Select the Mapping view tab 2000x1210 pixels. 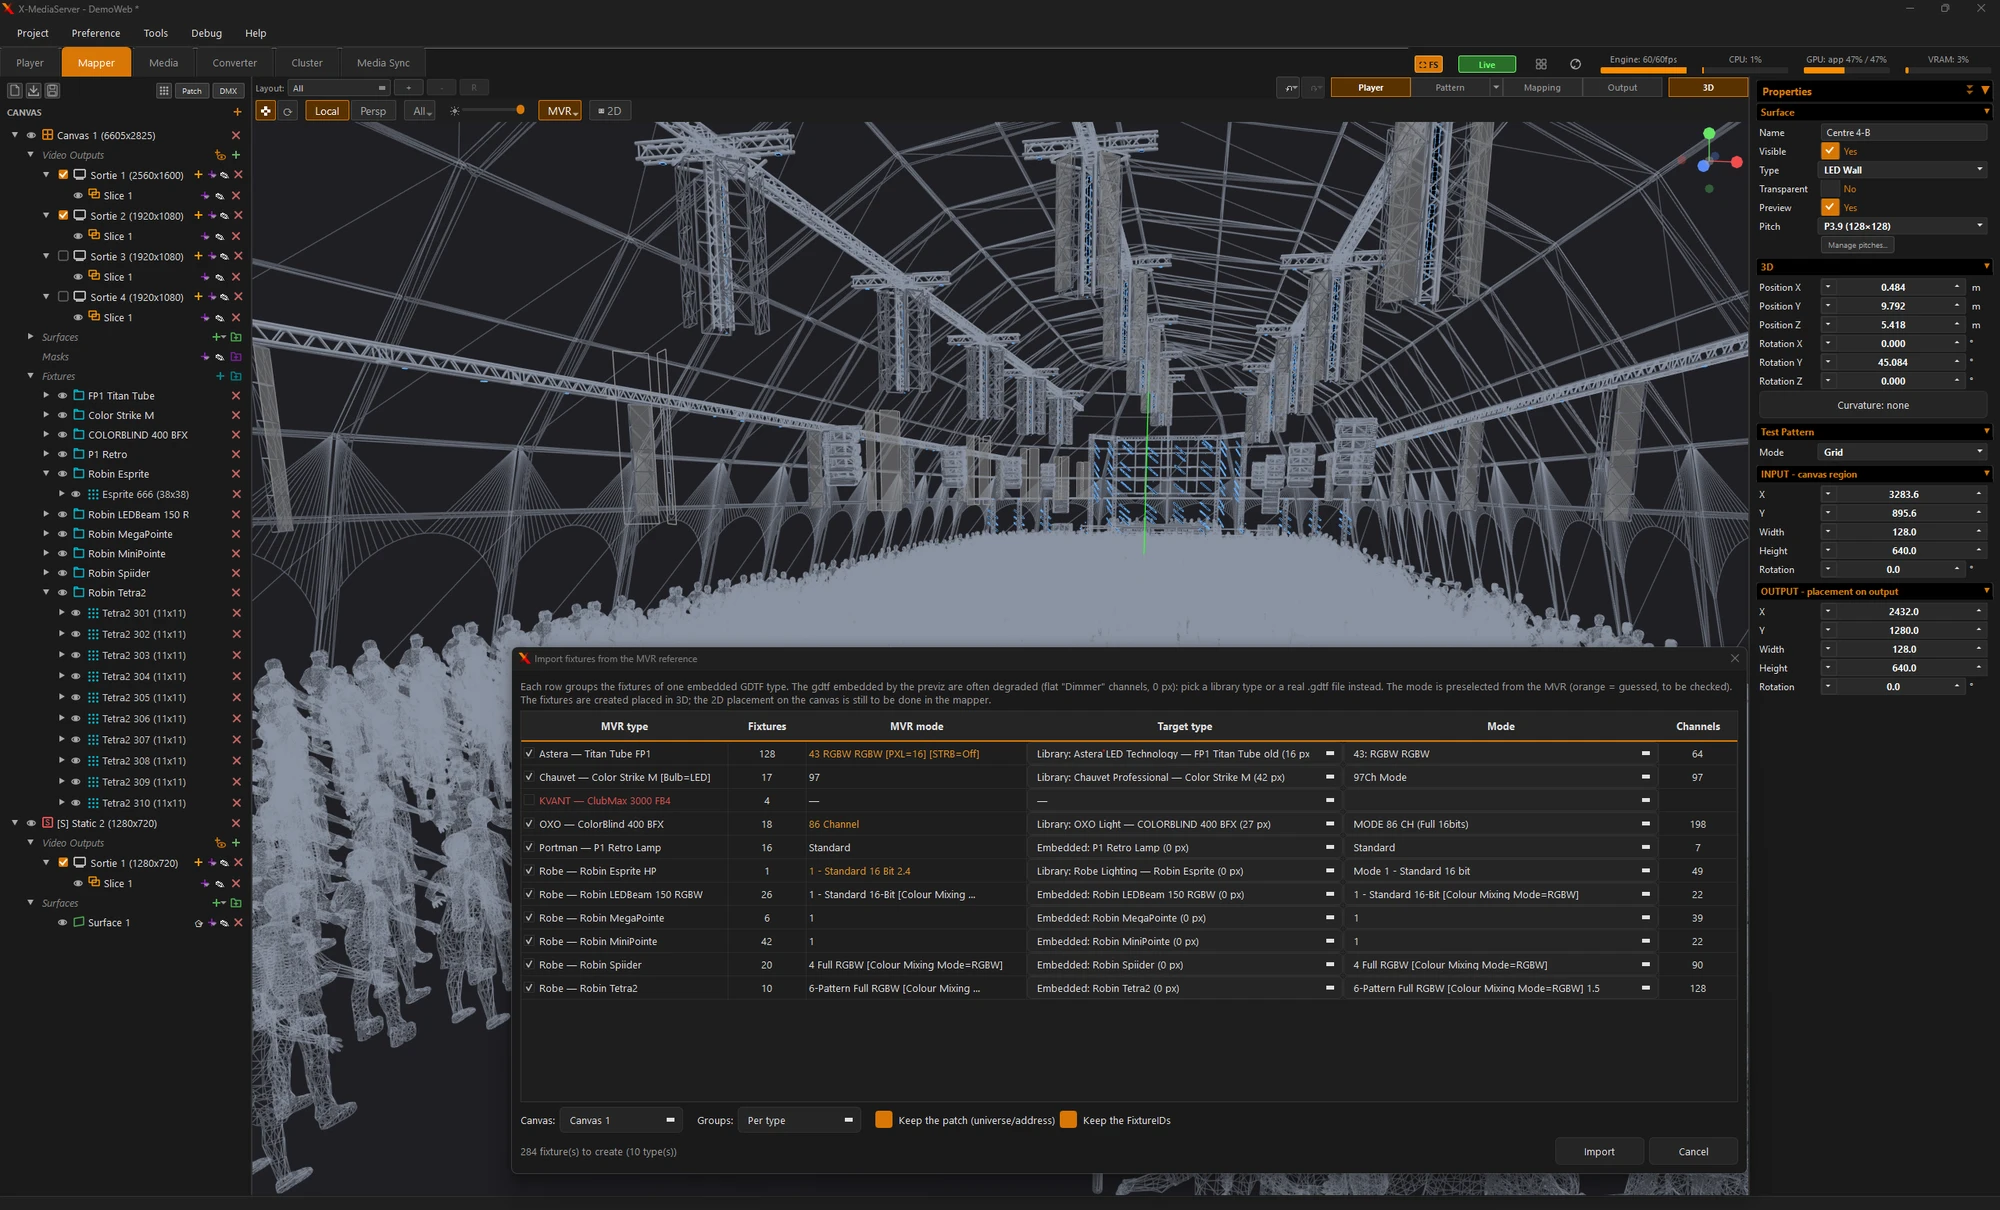pyautogui.click(x=1542, y=88)
